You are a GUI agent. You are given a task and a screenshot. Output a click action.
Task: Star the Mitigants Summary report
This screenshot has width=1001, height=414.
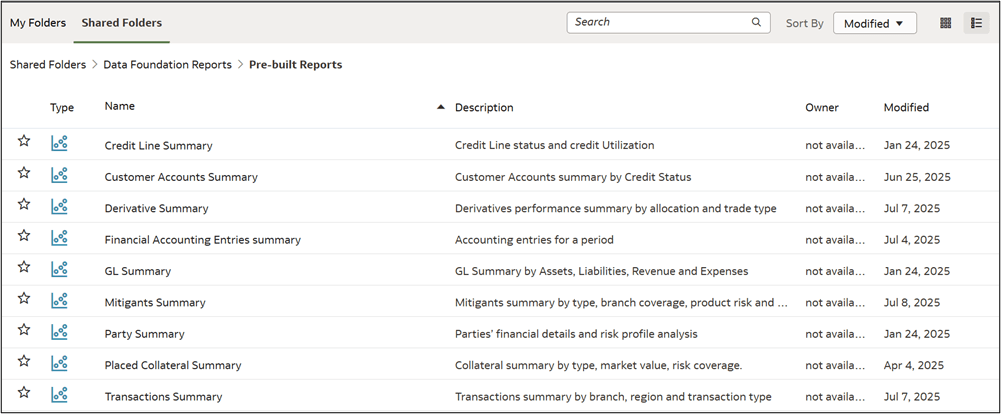pyautogui.click(x=24, y=301)
